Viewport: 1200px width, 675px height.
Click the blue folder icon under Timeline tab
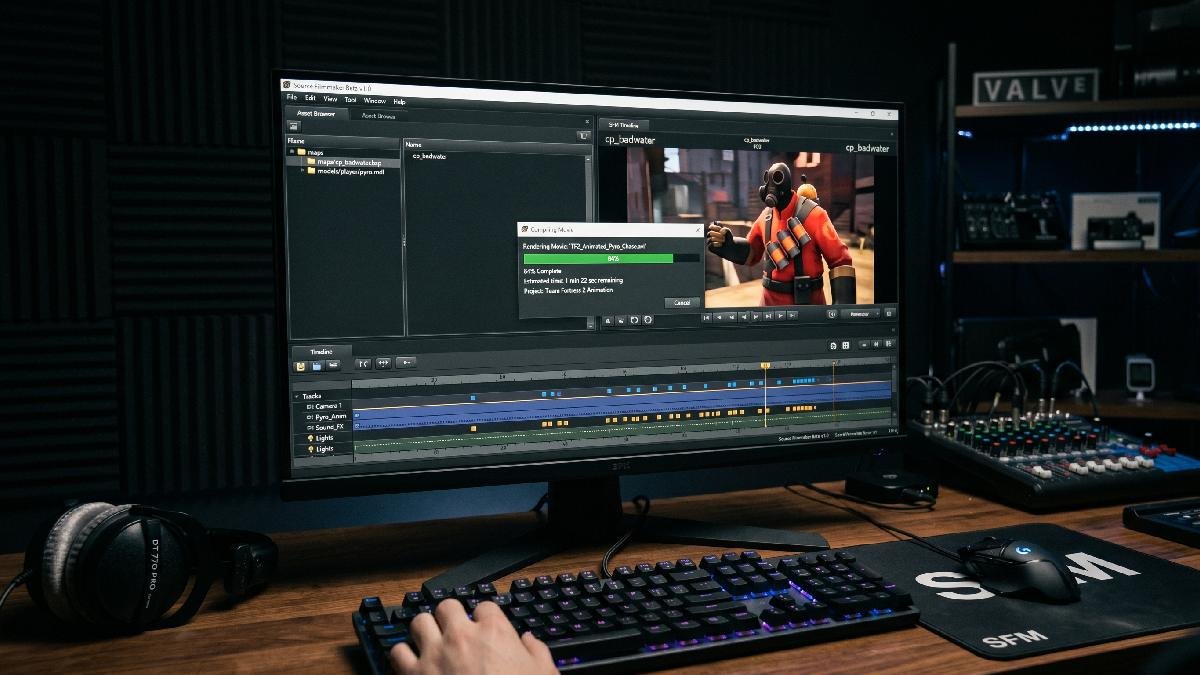point(317,366)
